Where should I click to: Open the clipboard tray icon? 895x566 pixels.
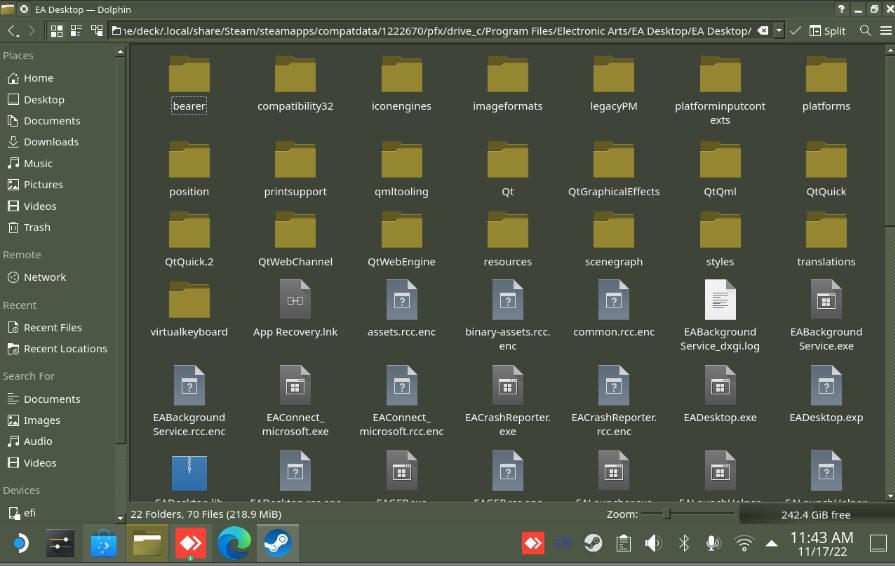point(624,543)
